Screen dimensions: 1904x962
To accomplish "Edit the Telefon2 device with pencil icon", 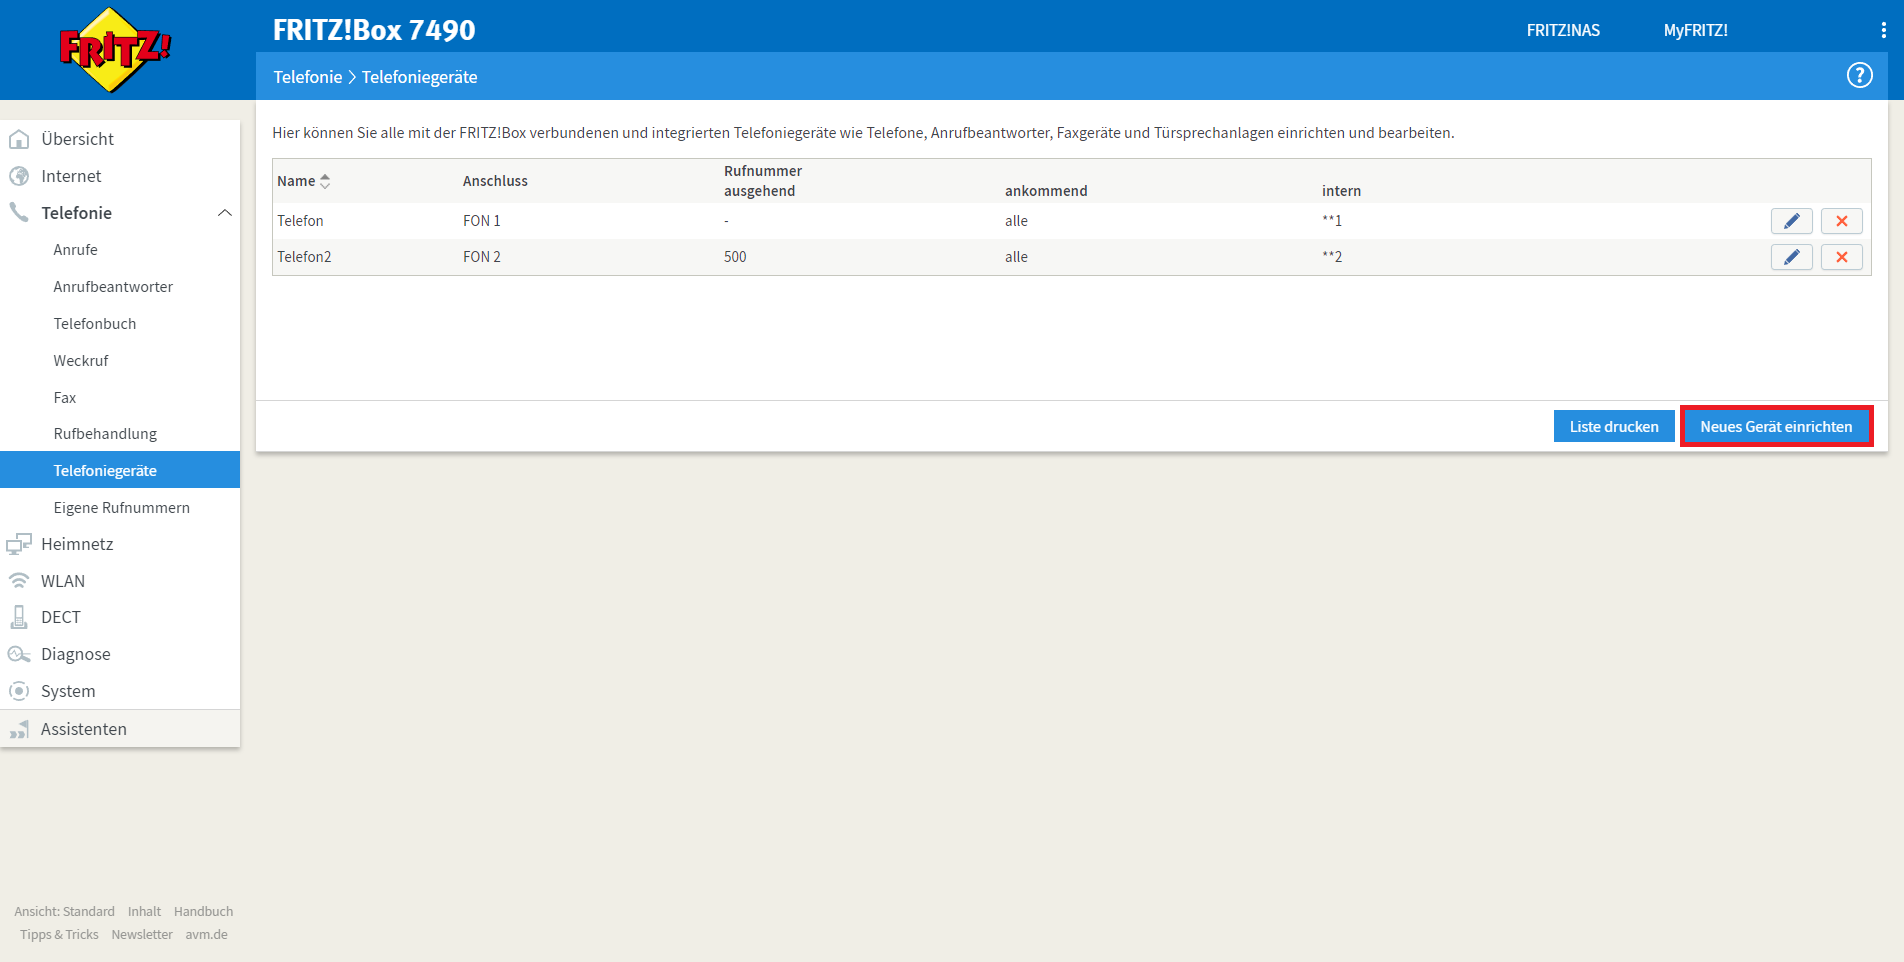I will click(1791, 257).
